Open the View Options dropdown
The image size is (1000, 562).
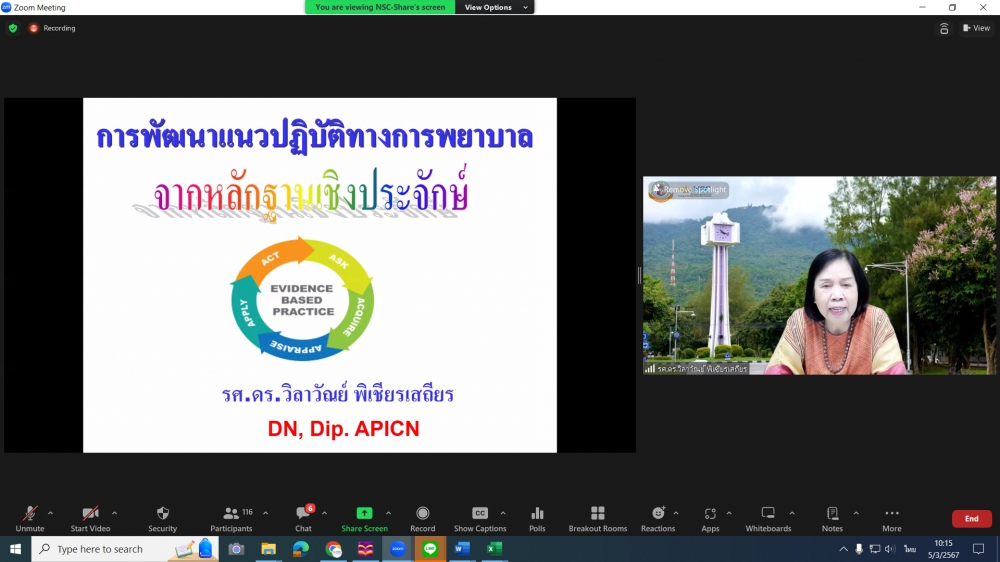495,7
